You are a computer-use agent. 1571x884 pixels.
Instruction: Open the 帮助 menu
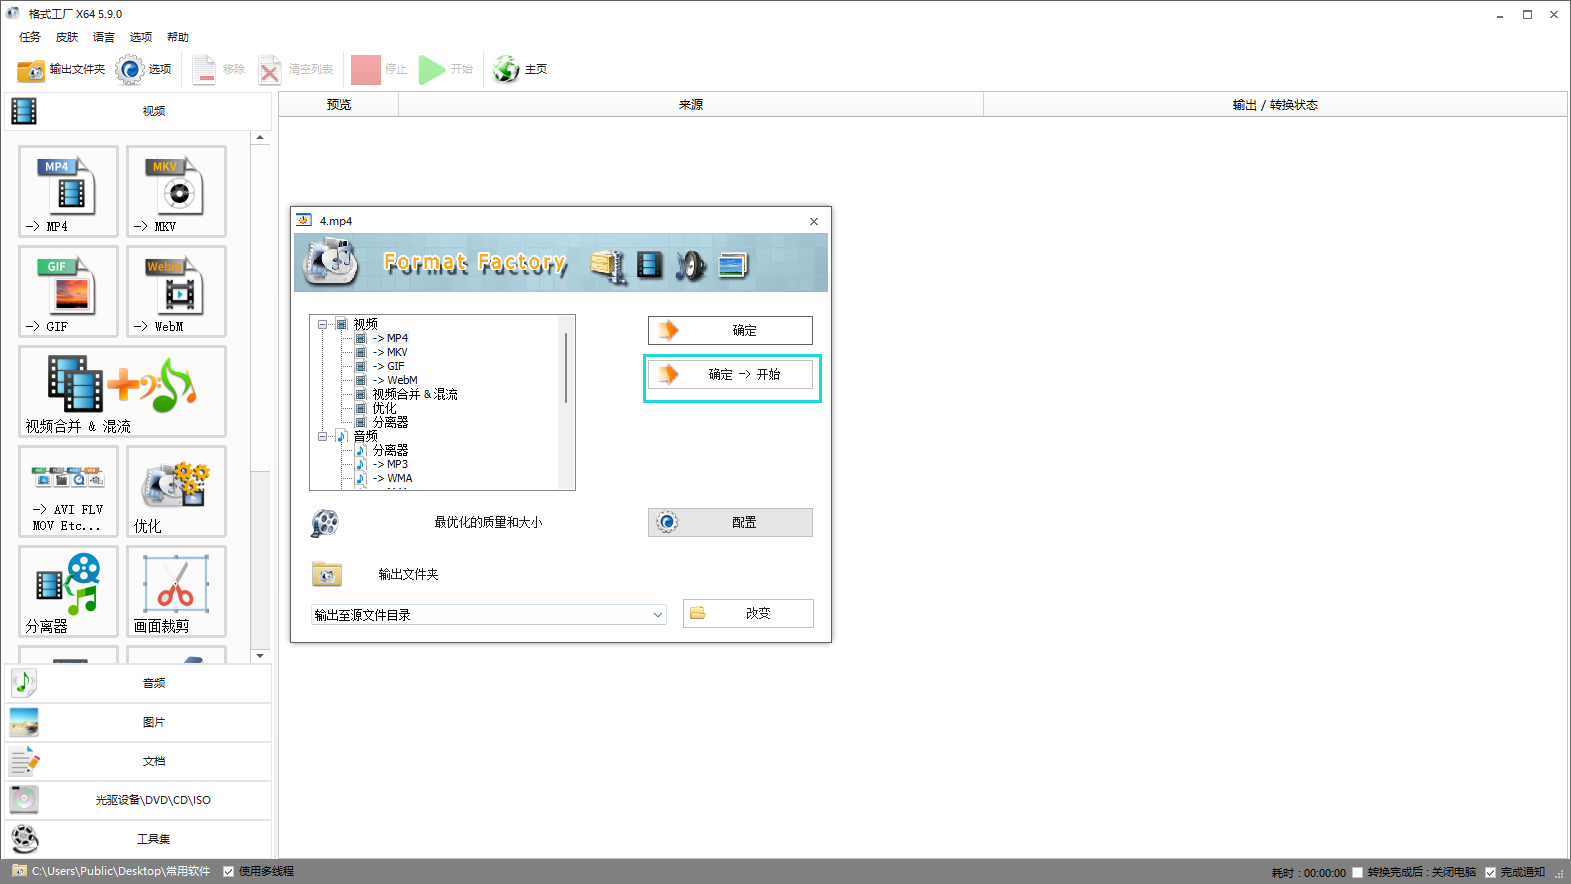[x=178, y=37]
